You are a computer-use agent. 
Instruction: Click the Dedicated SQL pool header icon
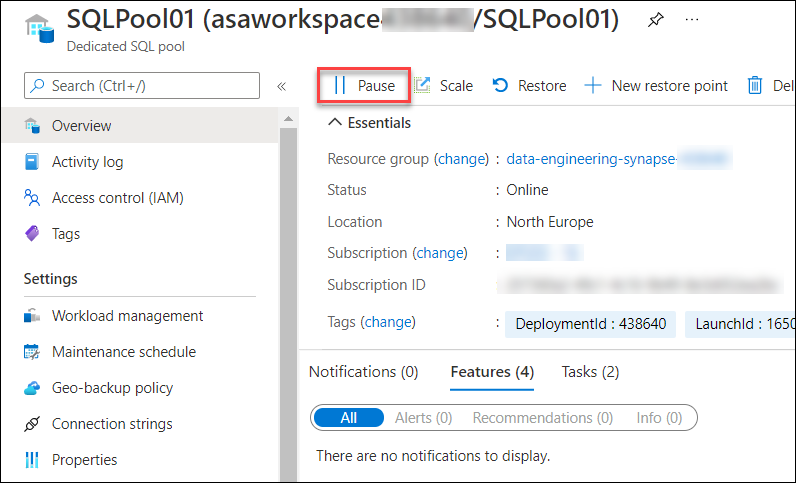click(39, 28)
